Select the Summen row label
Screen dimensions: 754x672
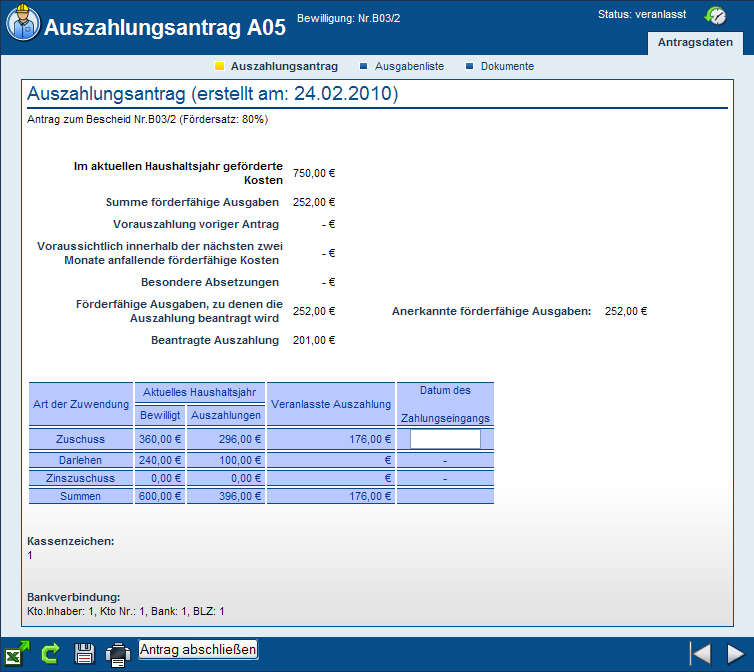click(80, 496)
